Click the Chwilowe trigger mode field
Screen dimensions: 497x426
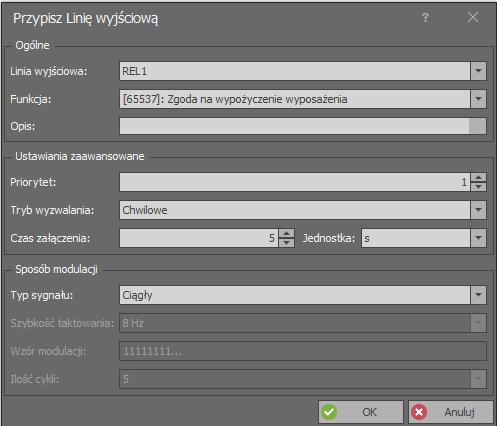tap(295, 210)
